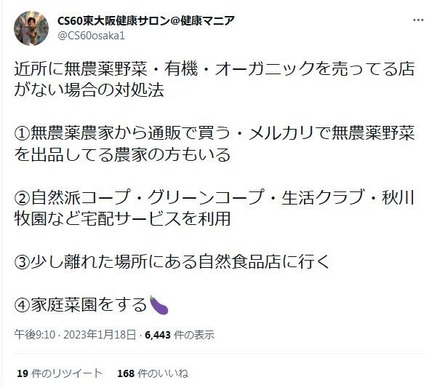This screenshot has width=429, height=388.
Task: Click the author's profile avatar
Action: click(x=31, y=28)
